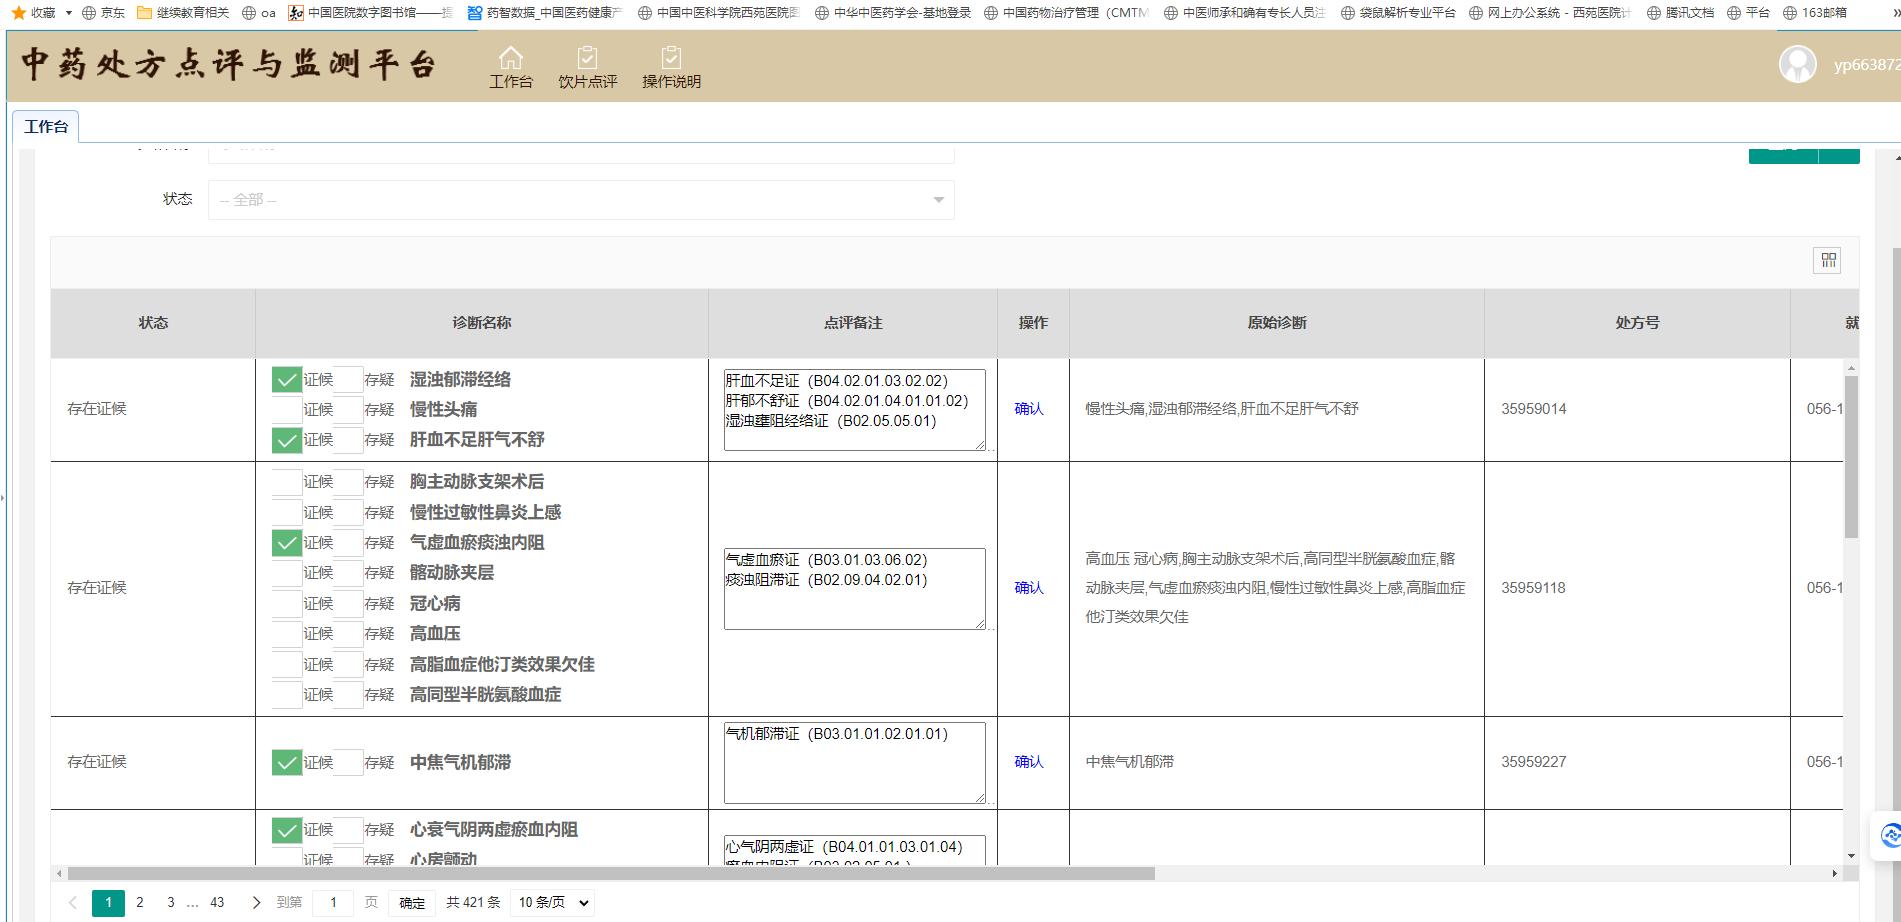Check 证候 checkbox for 慢性头痛

[x=287, y=410]
